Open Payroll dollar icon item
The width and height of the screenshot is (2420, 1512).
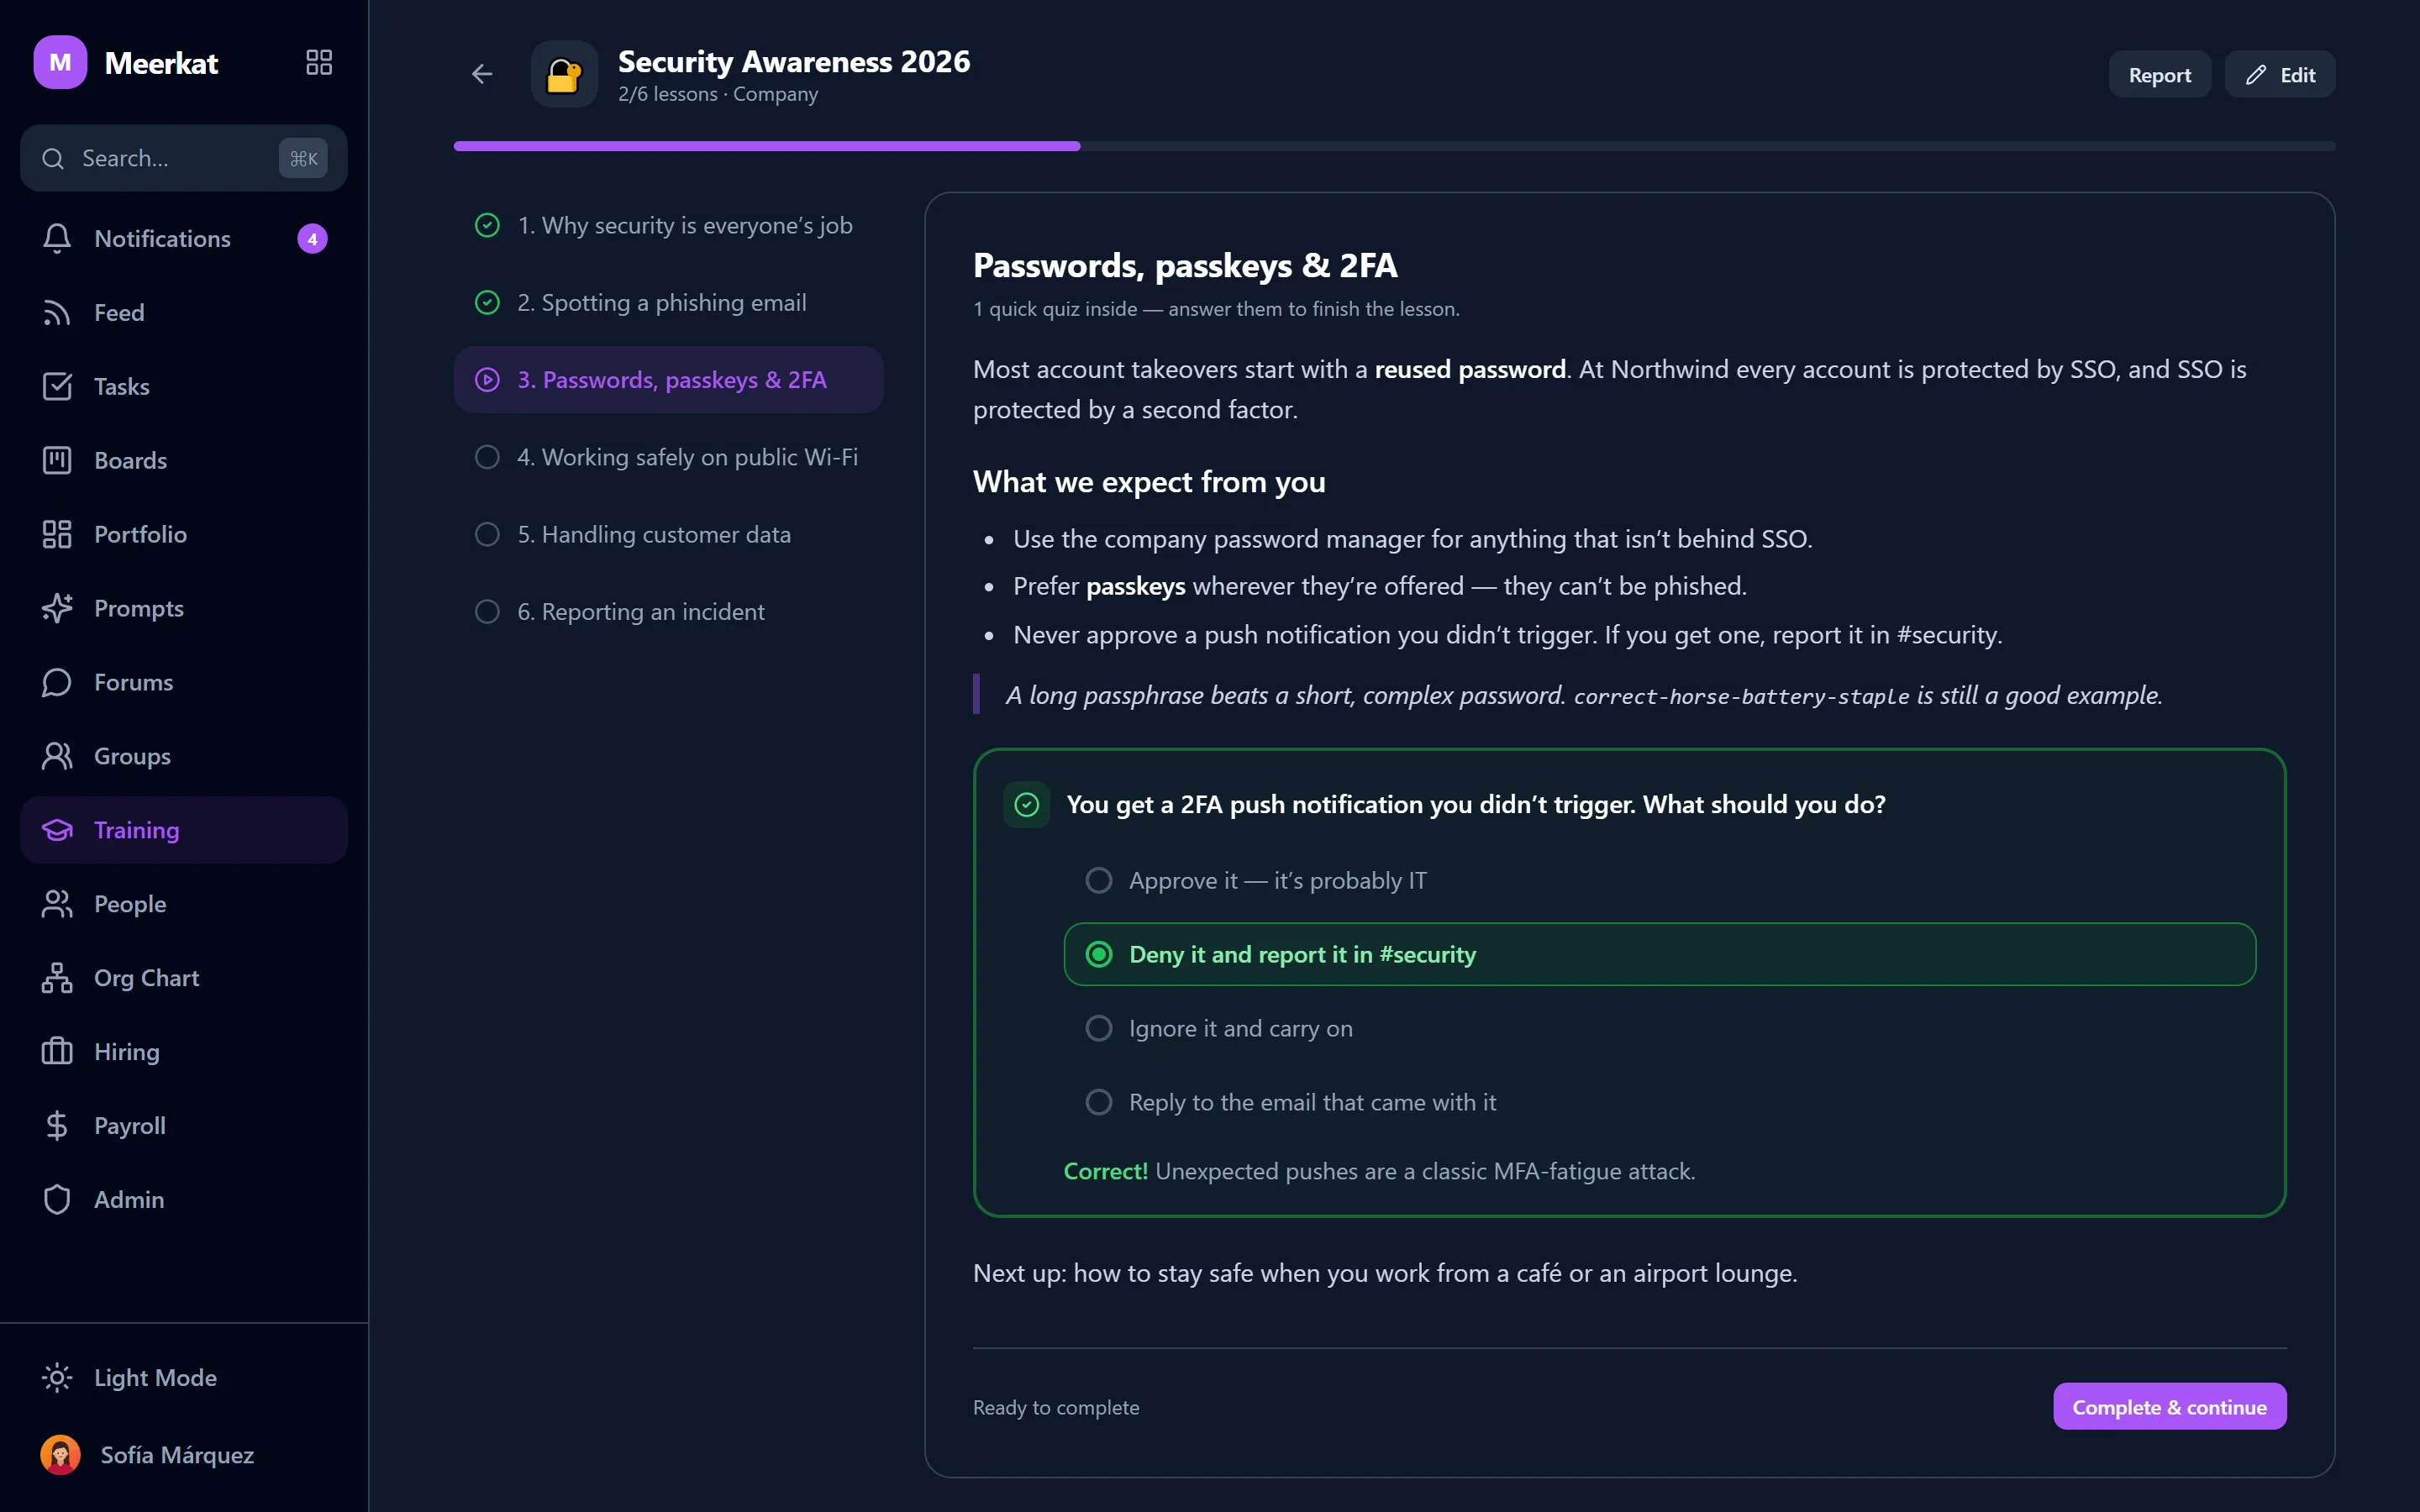tap(184, 1126)
